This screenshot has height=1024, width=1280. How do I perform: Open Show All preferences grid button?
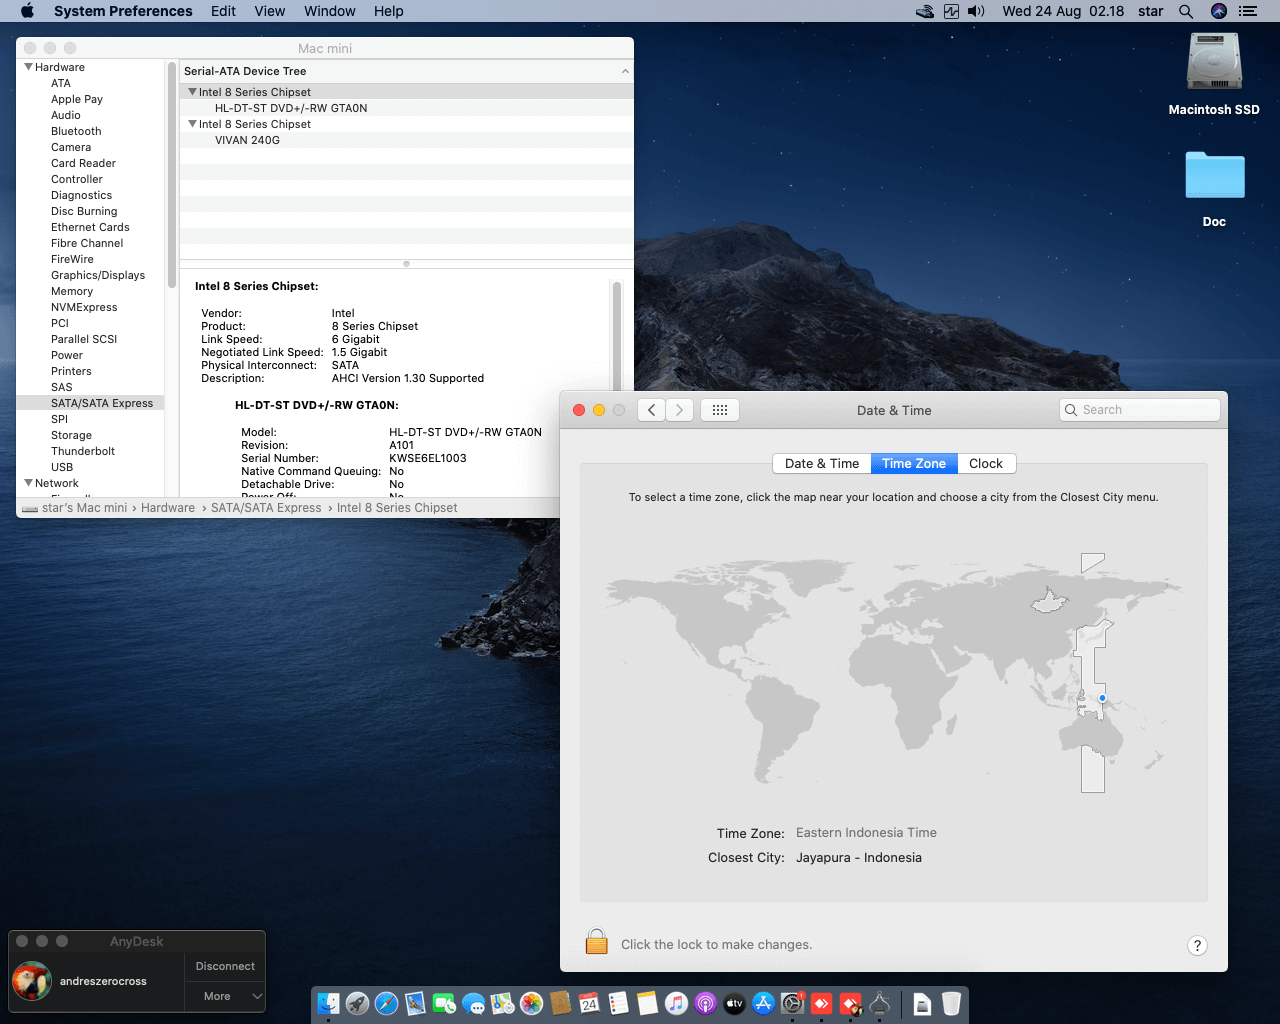(x=720, y=410)
